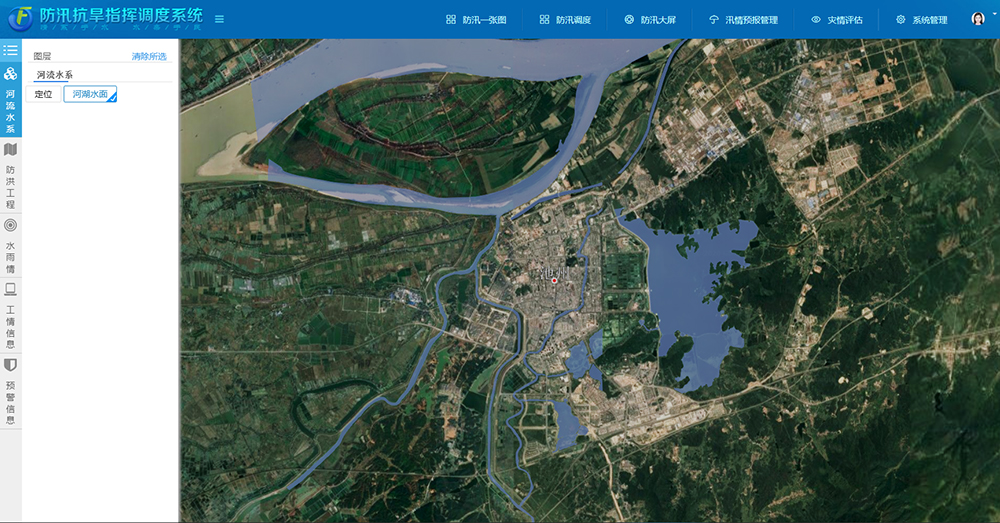Select the 河流水系 tab in layer panel
Image resolution: width=1000 pixels, height=523 pixels.
[55, 75]
